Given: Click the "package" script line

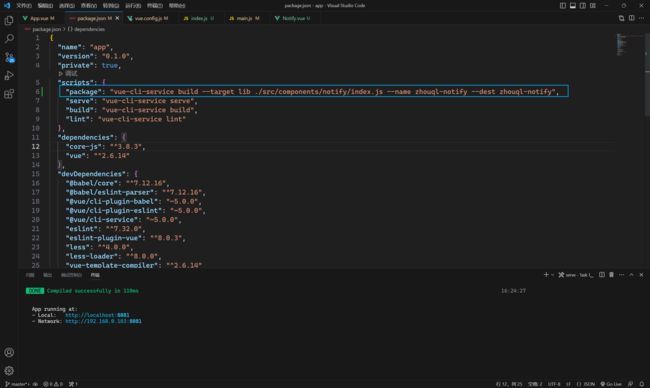Looking at the screenshot, I should tap(314, 92).
